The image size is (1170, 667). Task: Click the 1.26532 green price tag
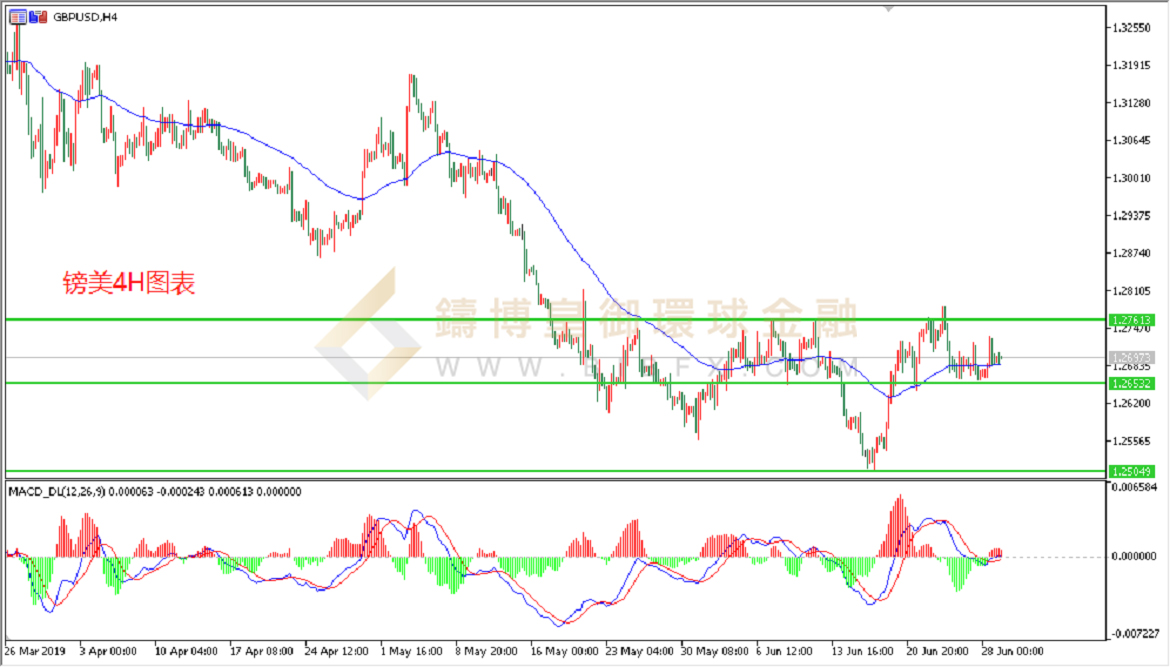(1131, 383)
